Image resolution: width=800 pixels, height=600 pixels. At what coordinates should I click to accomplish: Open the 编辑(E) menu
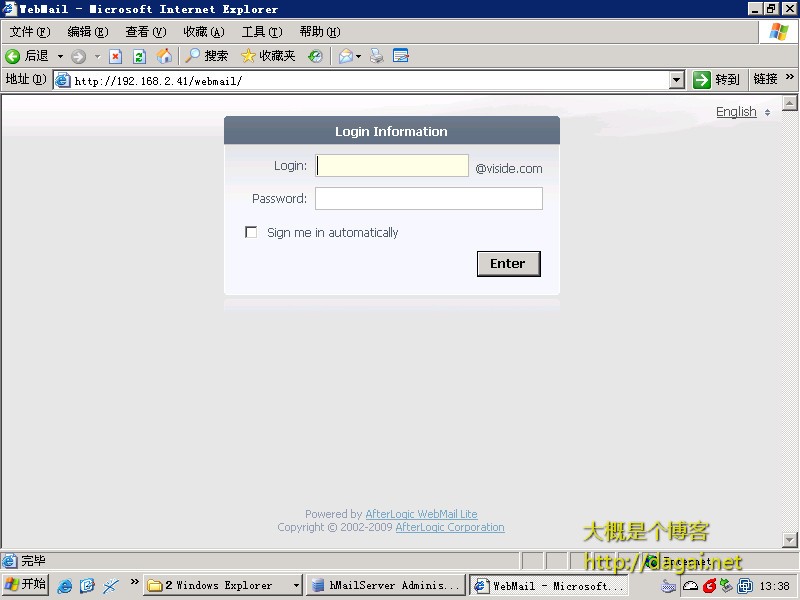coord(88,32)
